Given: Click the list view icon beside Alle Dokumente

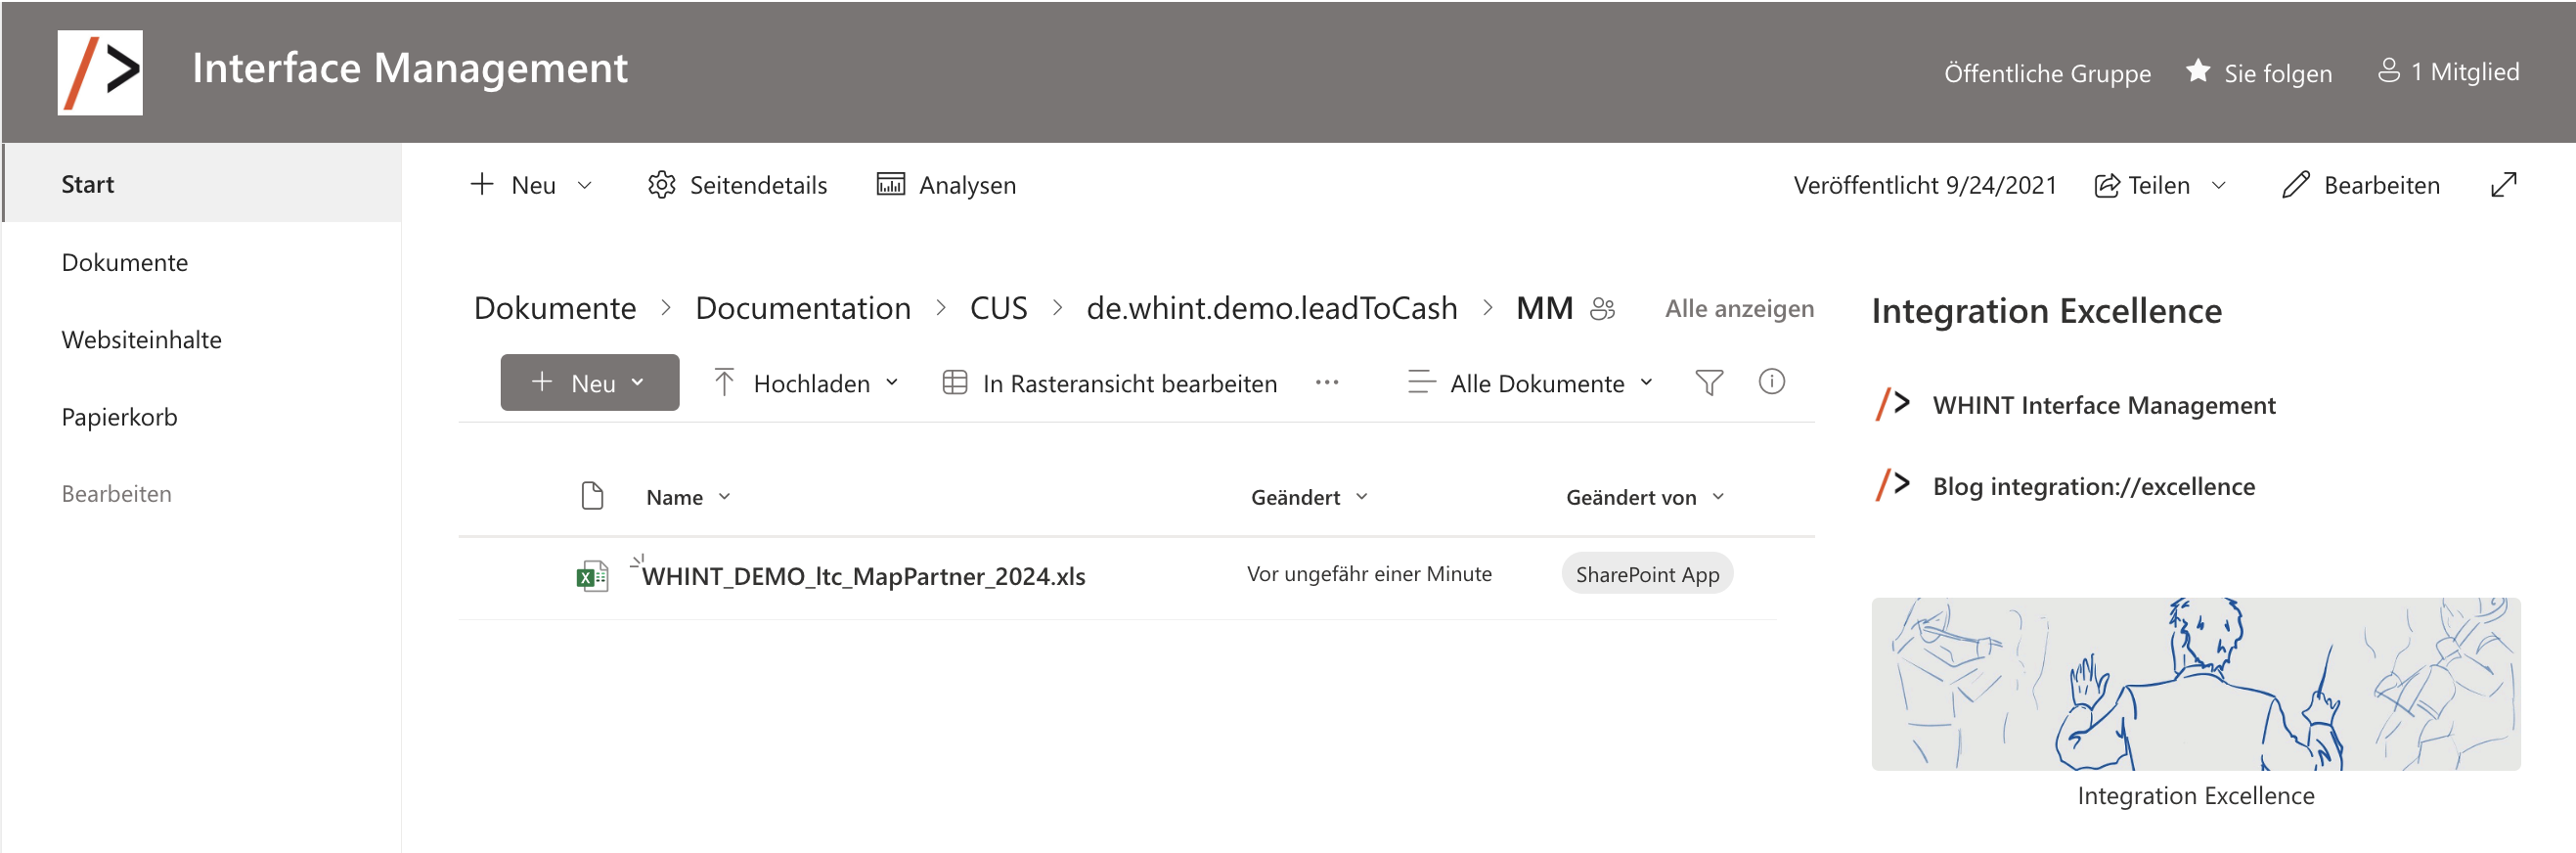Looking at the screenshot, I should coord(1421,382).
